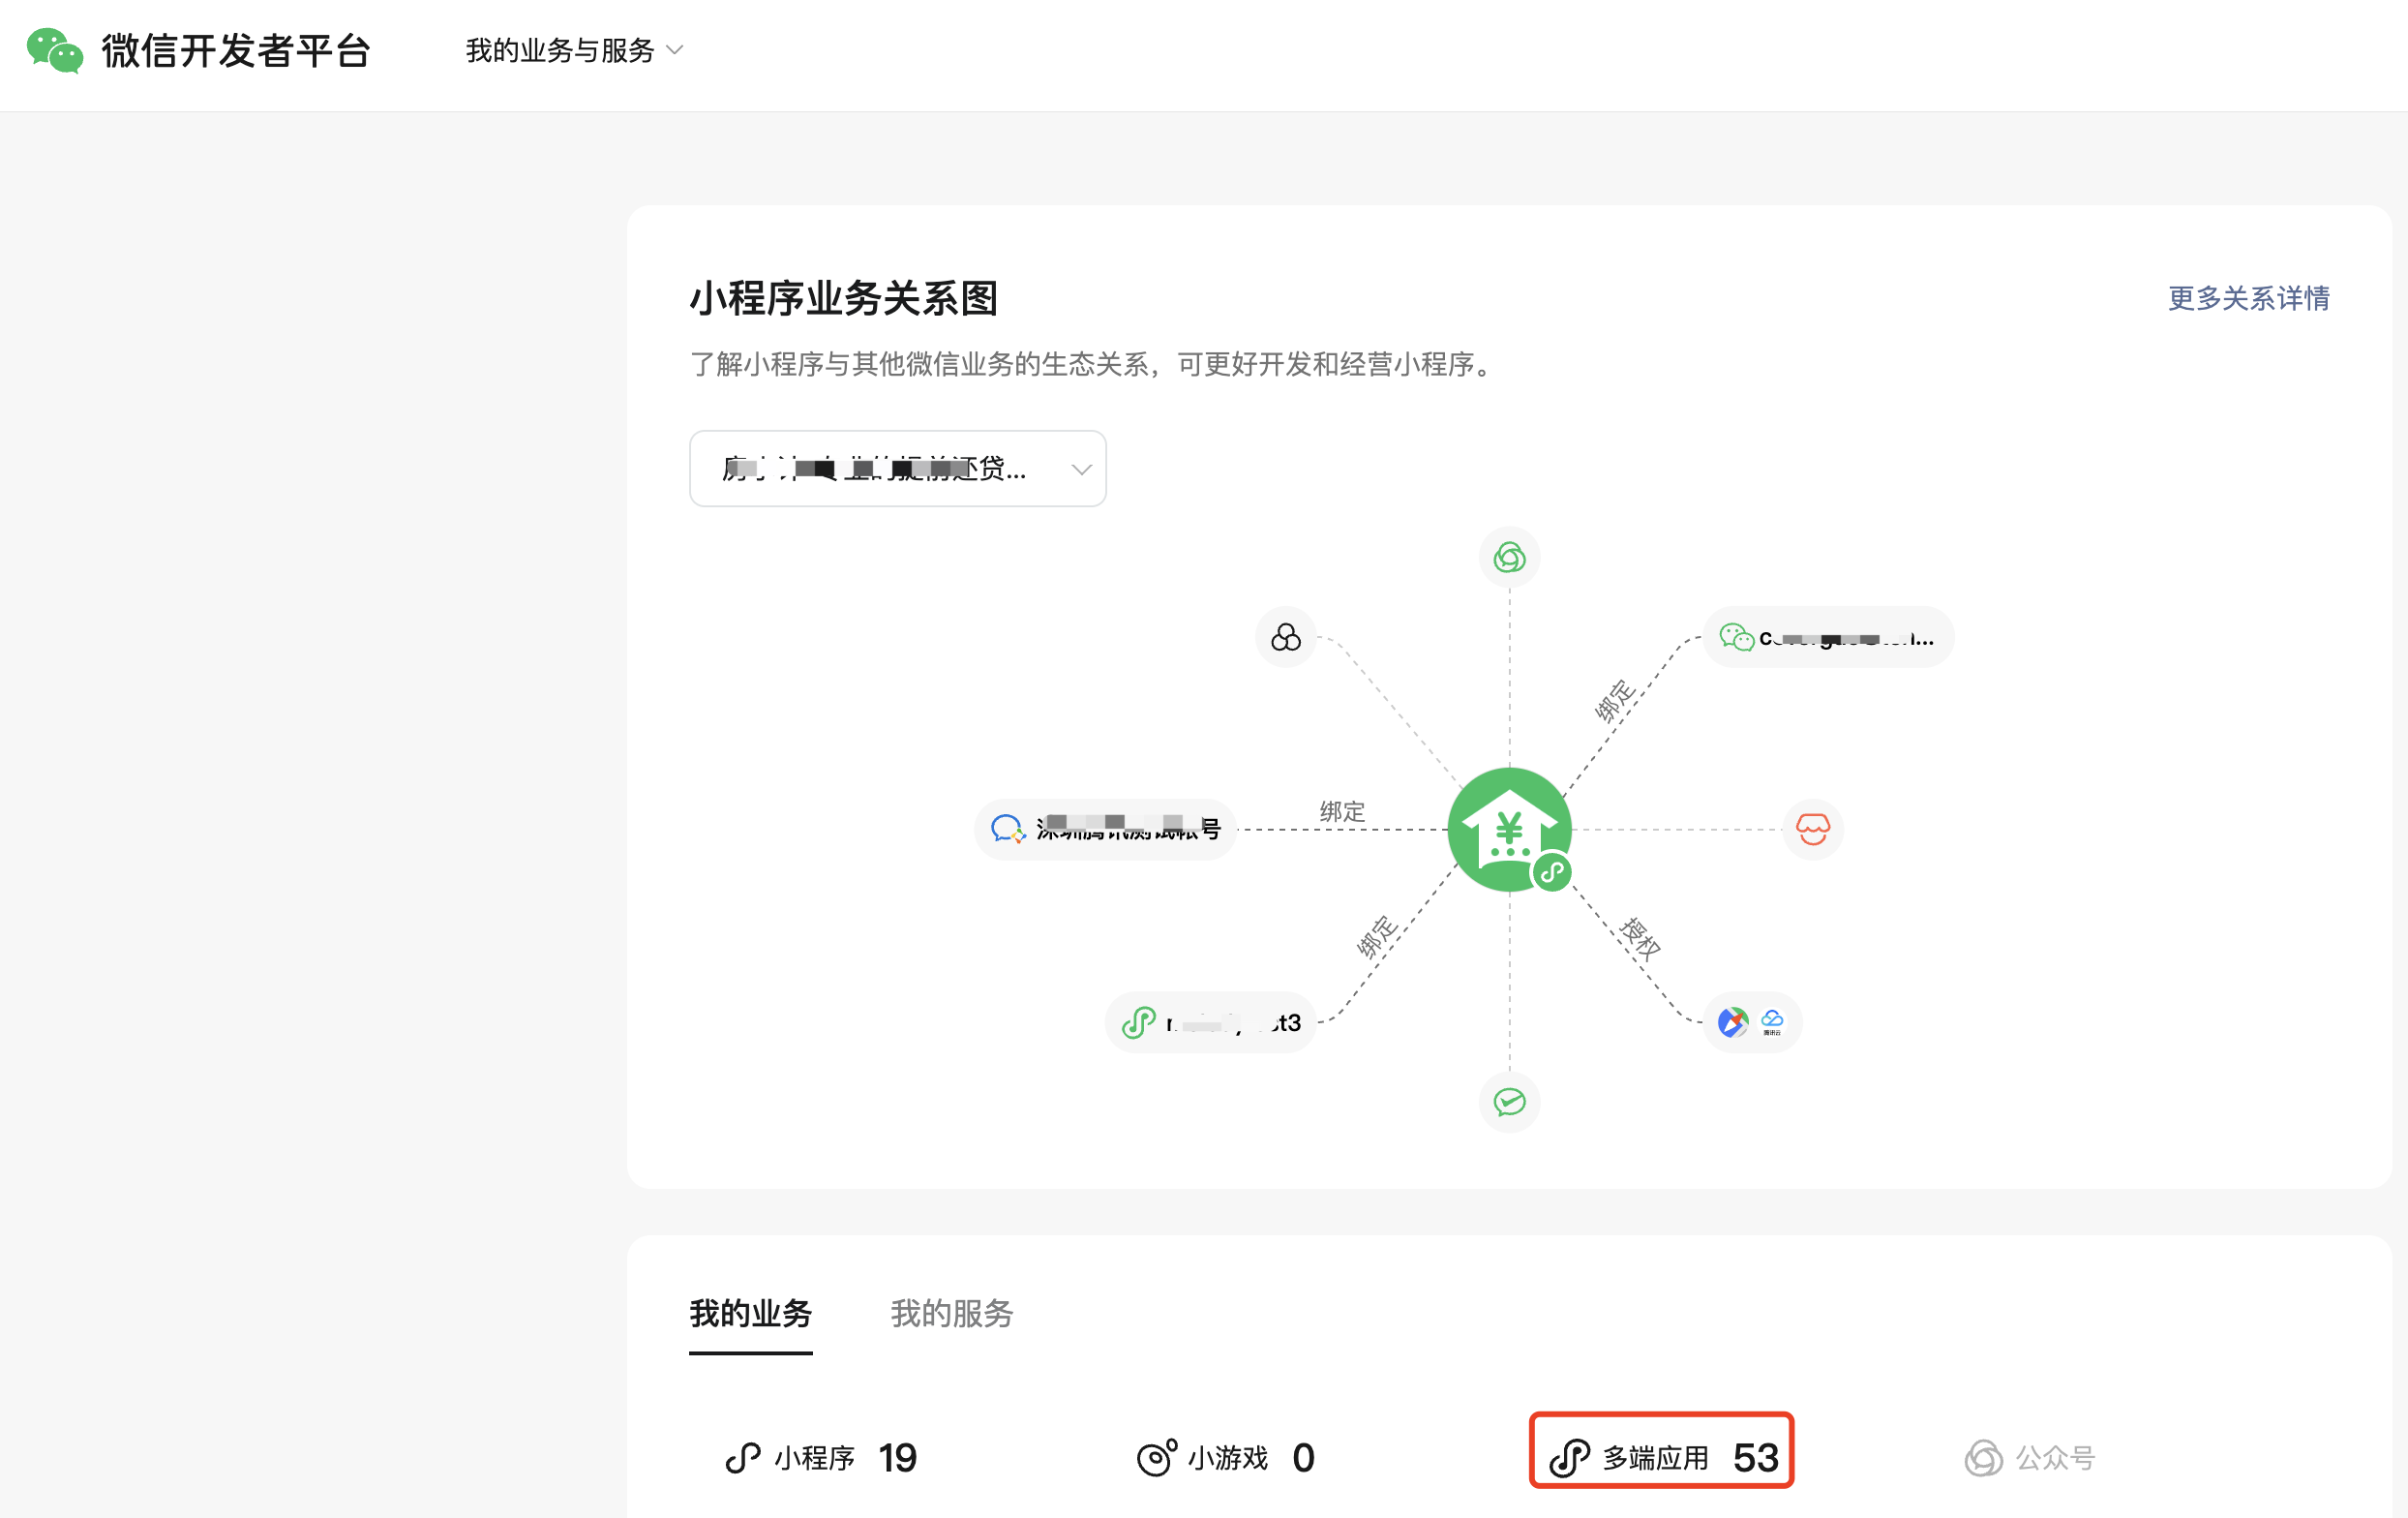Image resolution: width=2408 pixels, height=1518 pixels.
Task: Switch to the 我的服务 tab
Action: click(951, 1313)
